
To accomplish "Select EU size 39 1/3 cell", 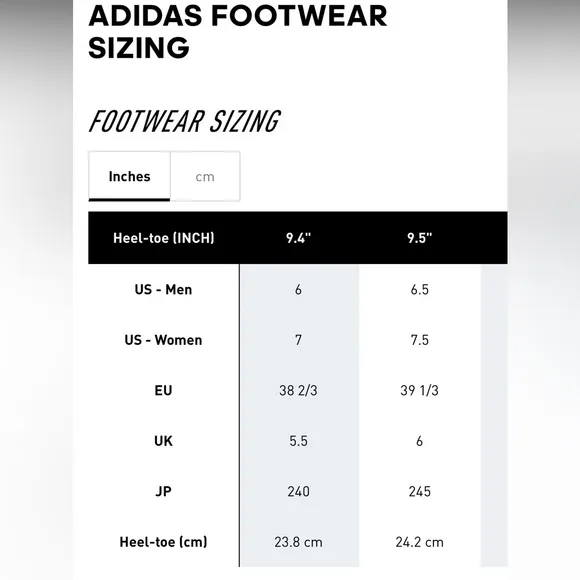I will (x=419, y=390).
